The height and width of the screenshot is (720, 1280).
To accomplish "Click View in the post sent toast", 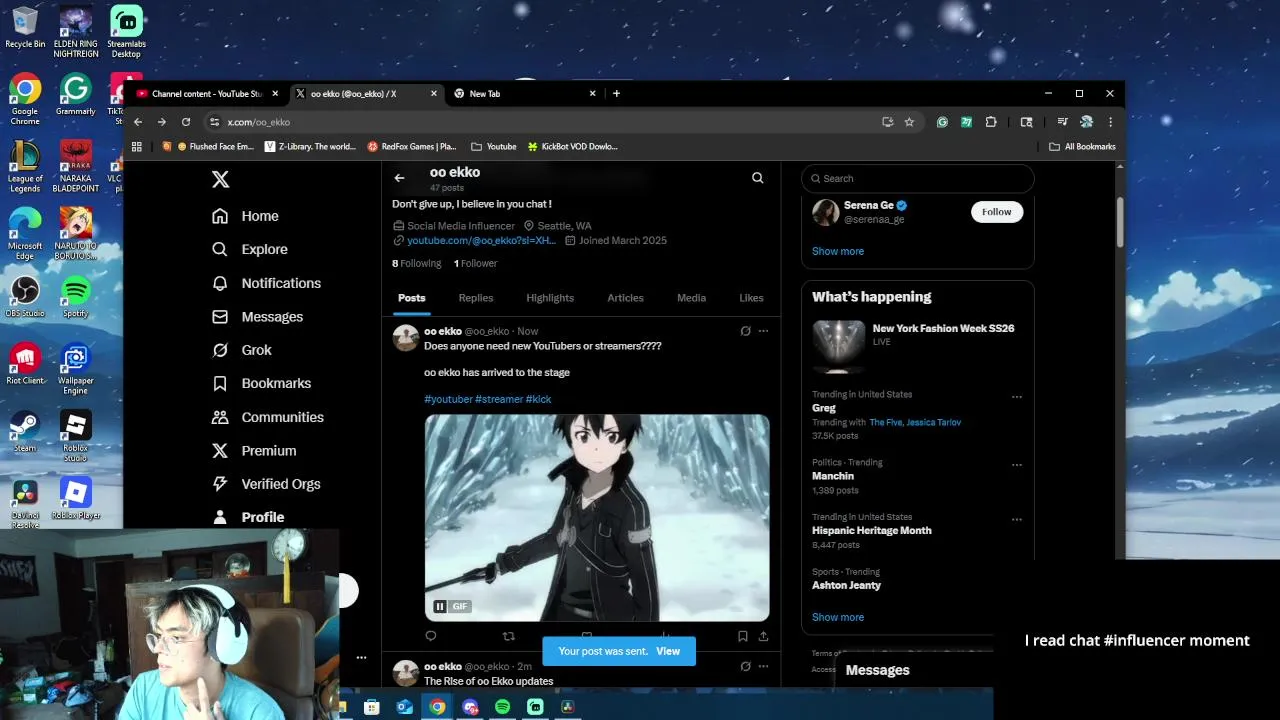I will pyautogui.click(x=668, y=651).
